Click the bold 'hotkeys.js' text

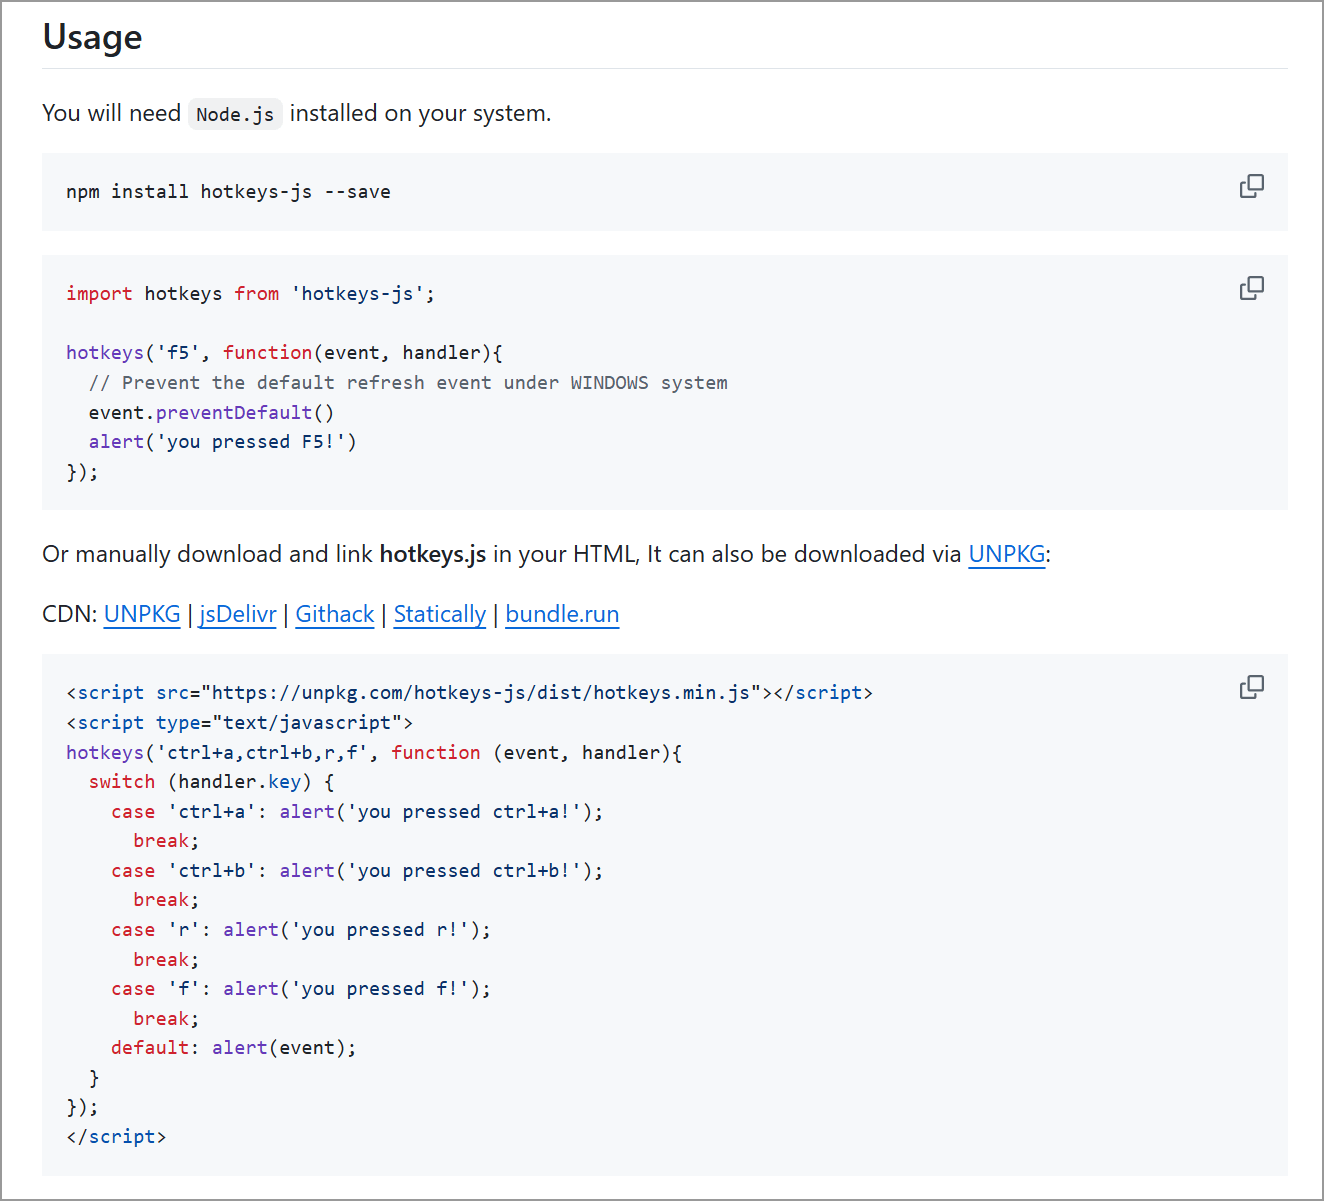coord(433,554)
